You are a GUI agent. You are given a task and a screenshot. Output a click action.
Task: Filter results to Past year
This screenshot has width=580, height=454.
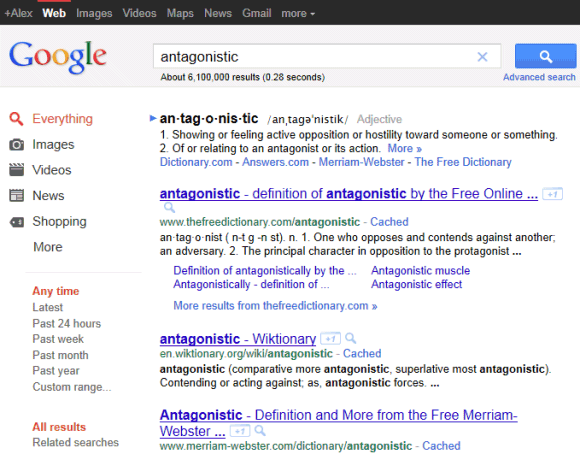point(56,371)
